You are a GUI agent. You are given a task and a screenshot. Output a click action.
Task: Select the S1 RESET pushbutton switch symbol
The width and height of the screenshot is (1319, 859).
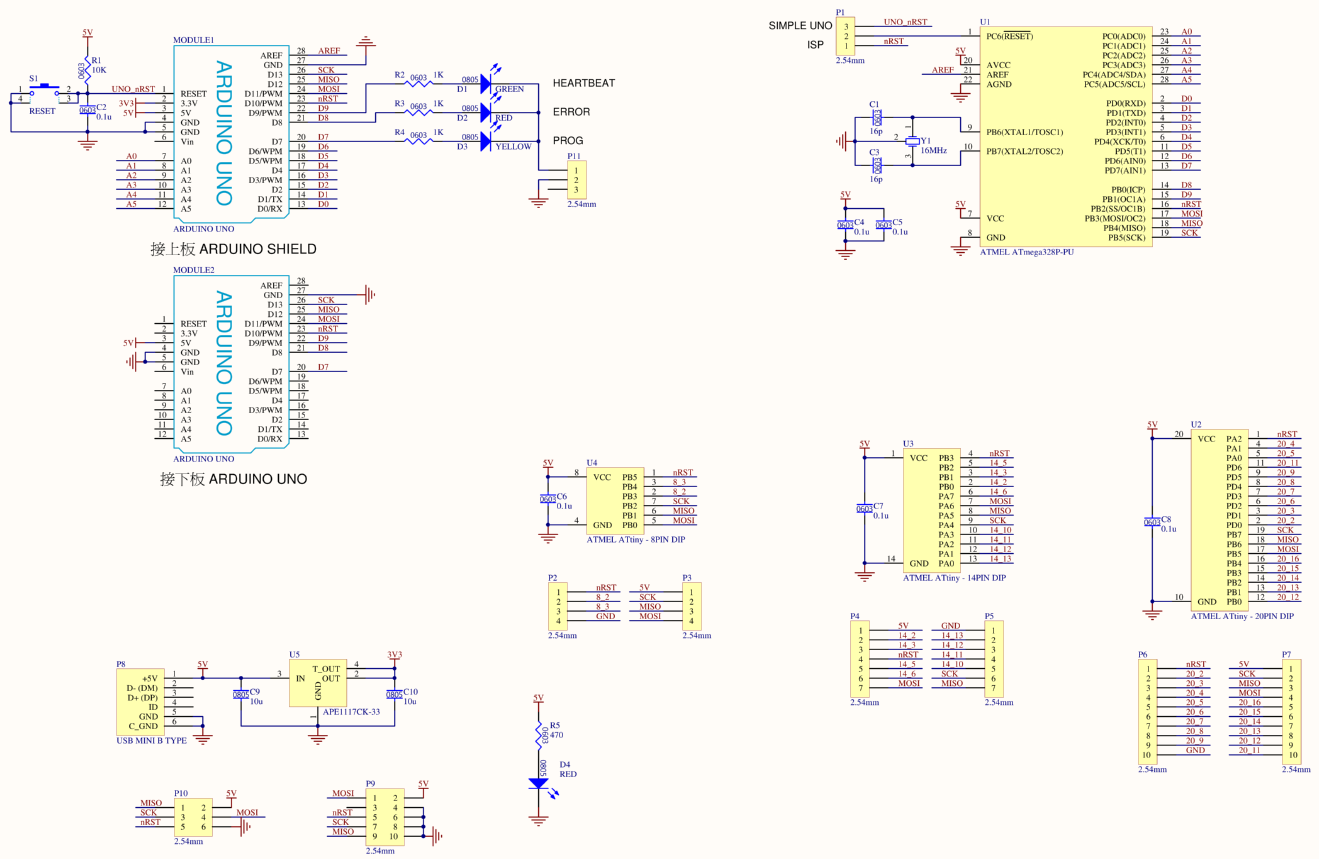tap(45, 93)
